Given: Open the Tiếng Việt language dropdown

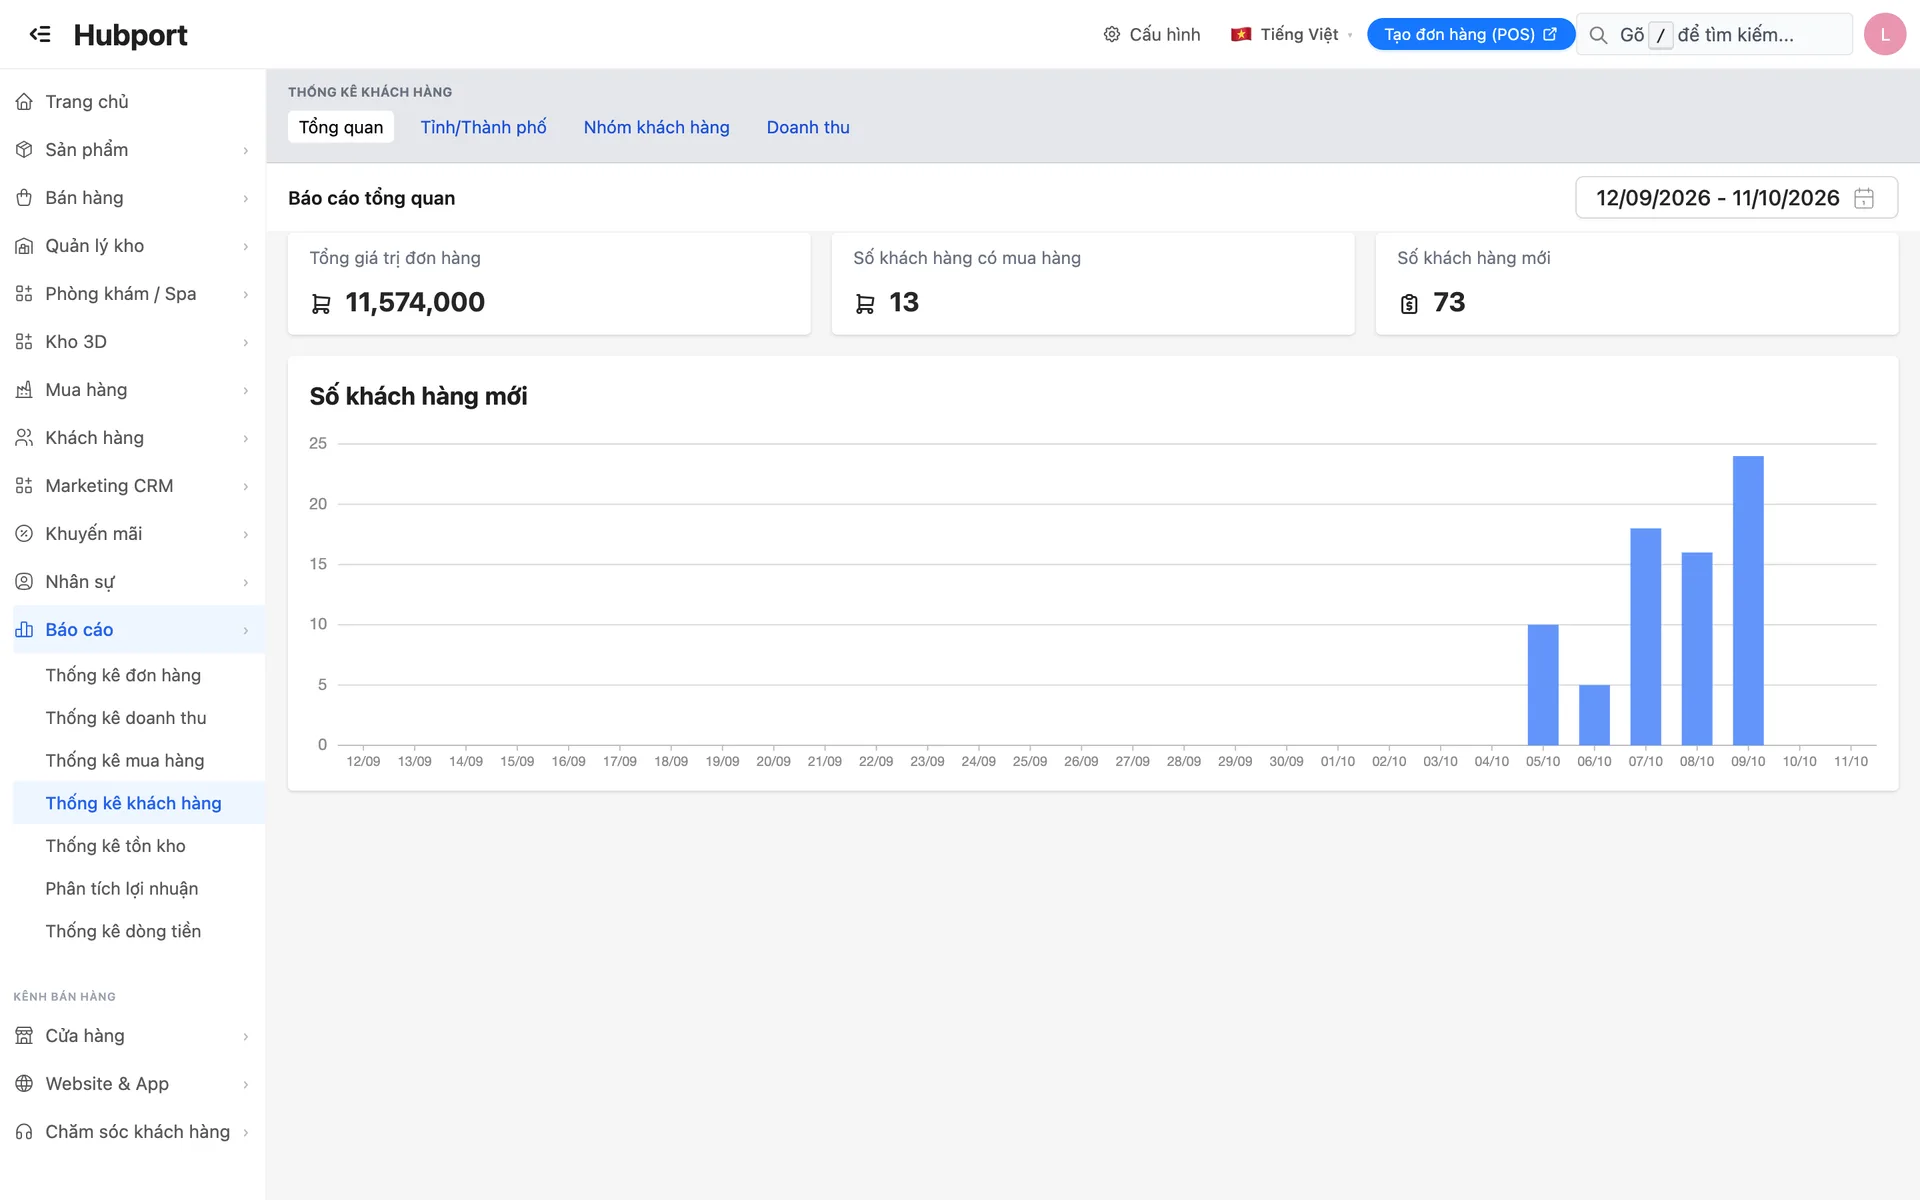Looking at the screenshot, I should tap(1291, 34).
